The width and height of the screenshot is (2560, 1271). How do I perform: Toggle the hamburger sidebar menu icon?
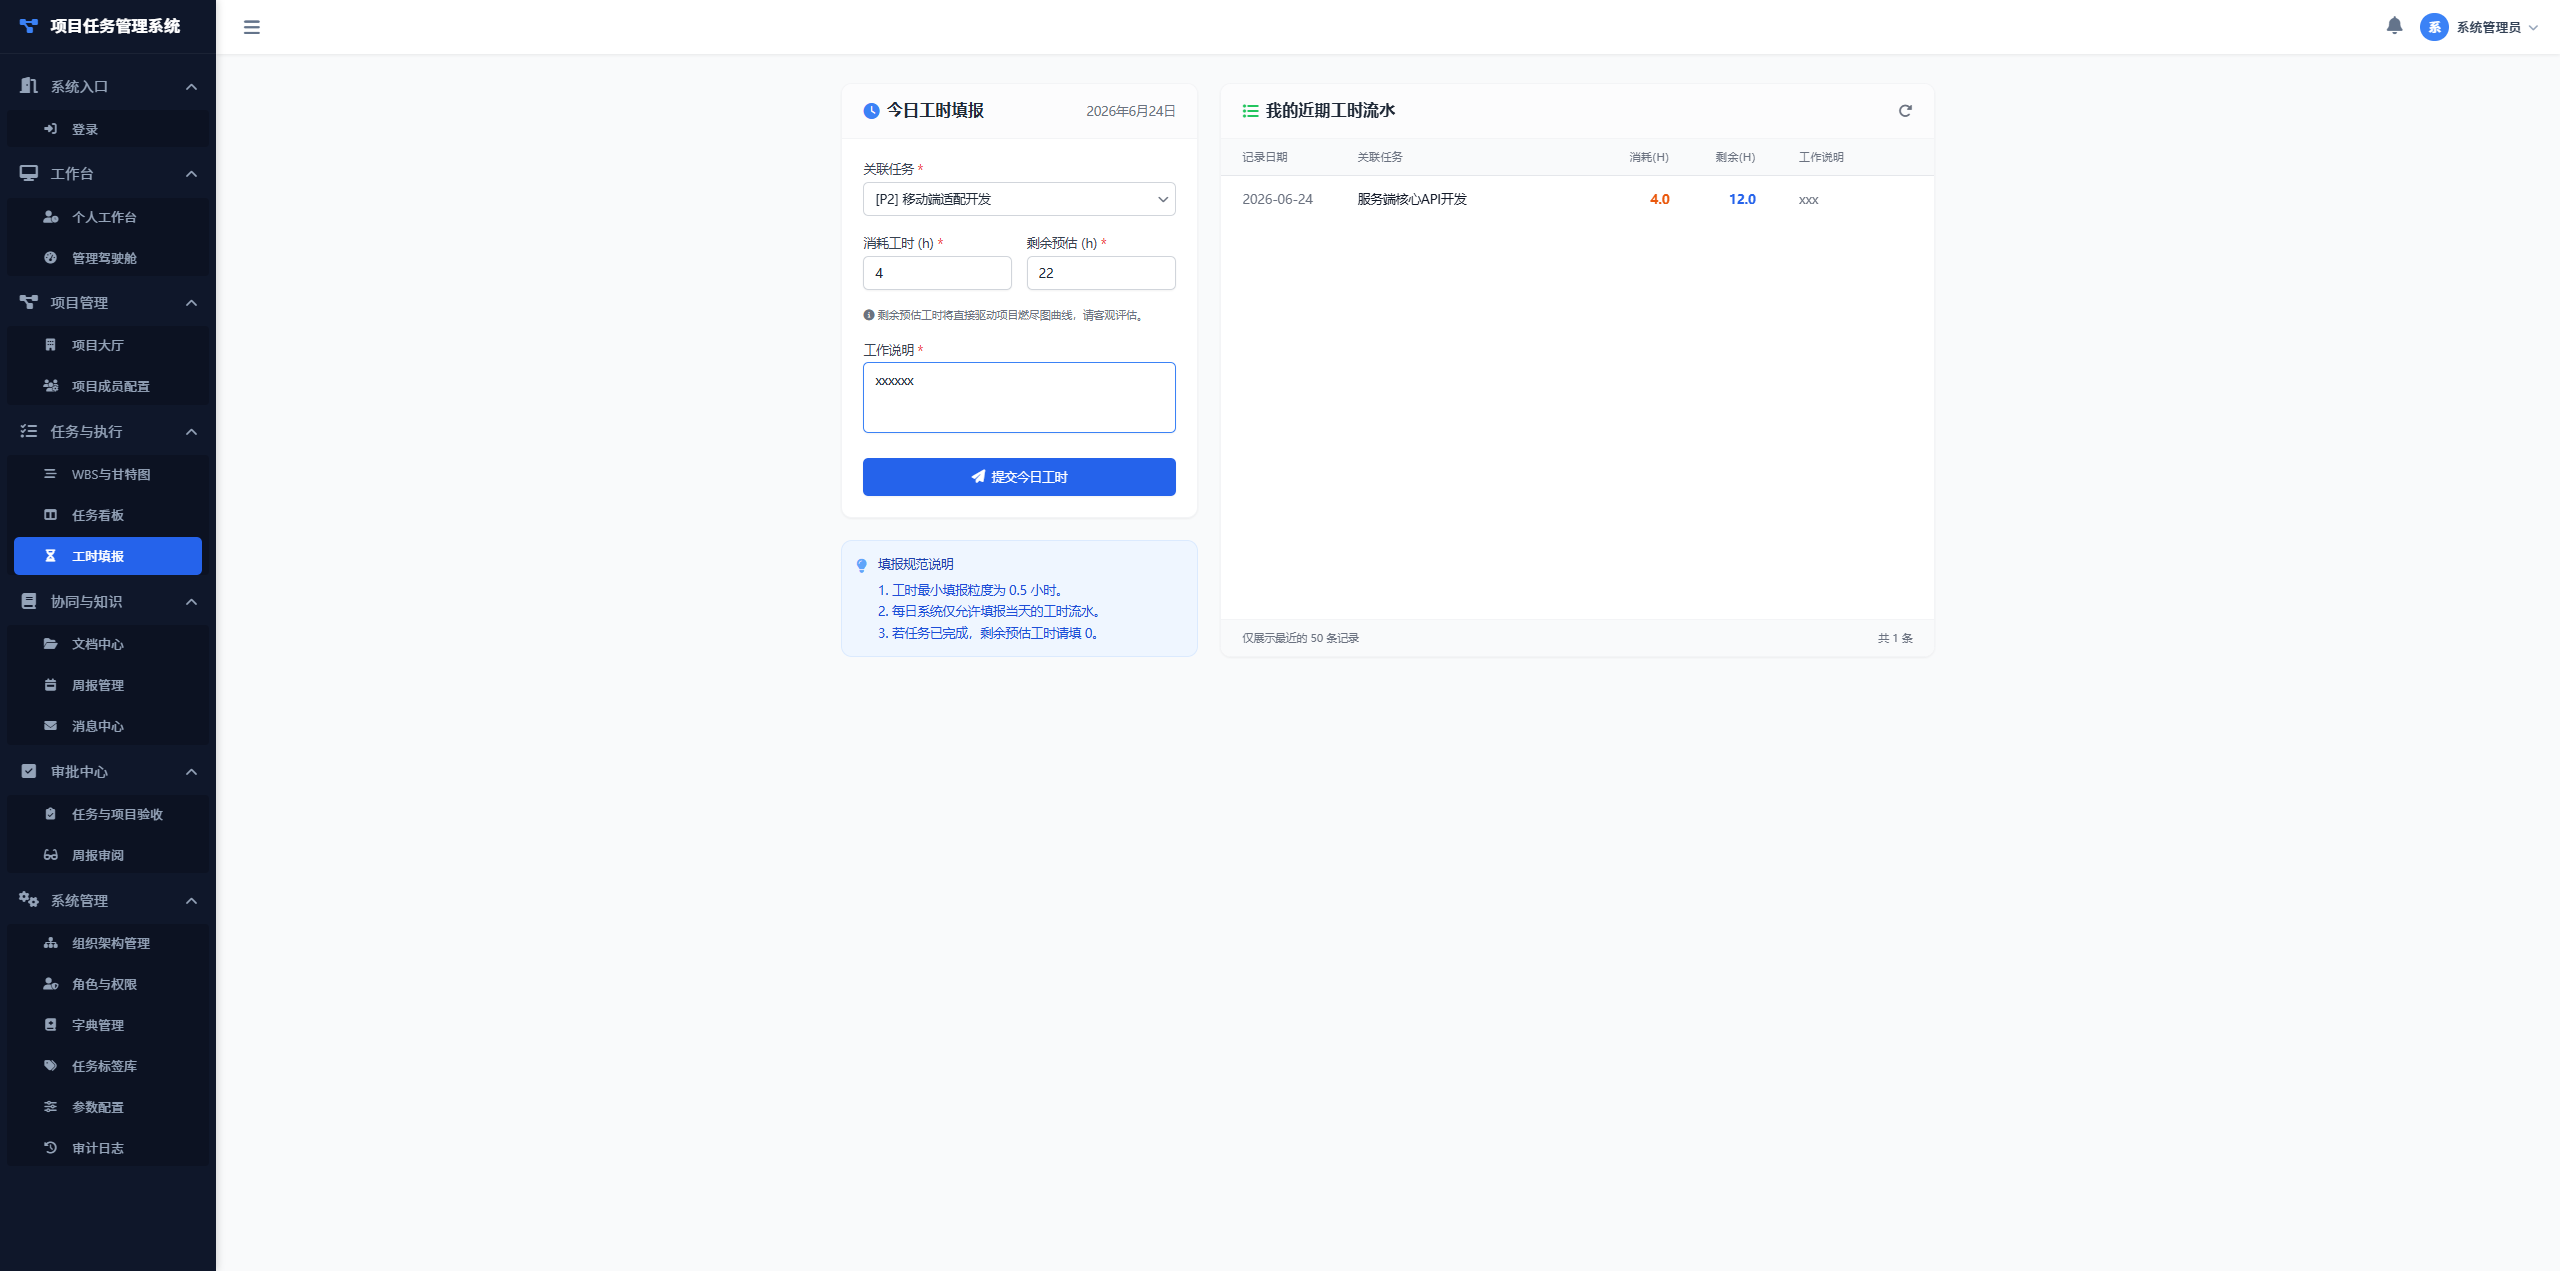[252, 27]
